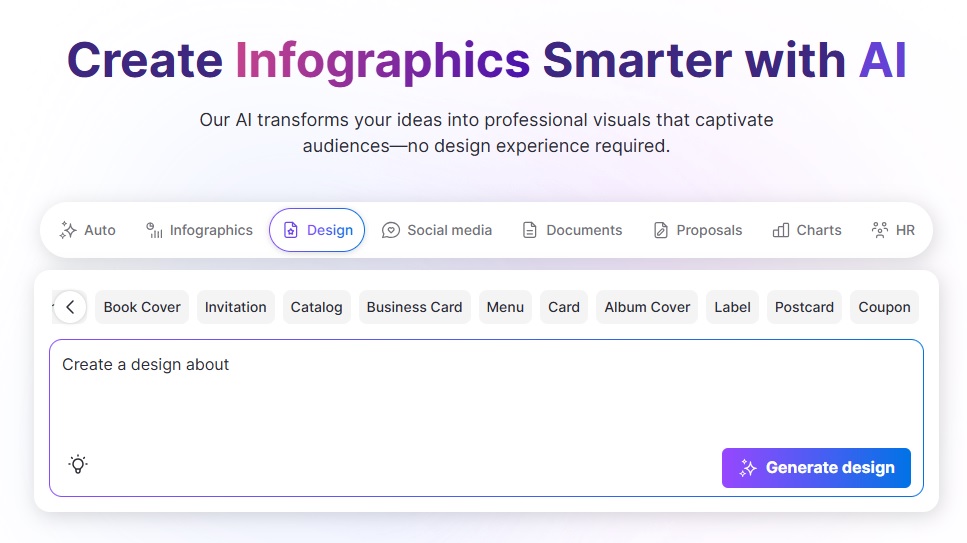Image resolution: width=967 pixels, height=543 pixels.
Task: Switch to the Documents tab
Action: tap(572, 230)
